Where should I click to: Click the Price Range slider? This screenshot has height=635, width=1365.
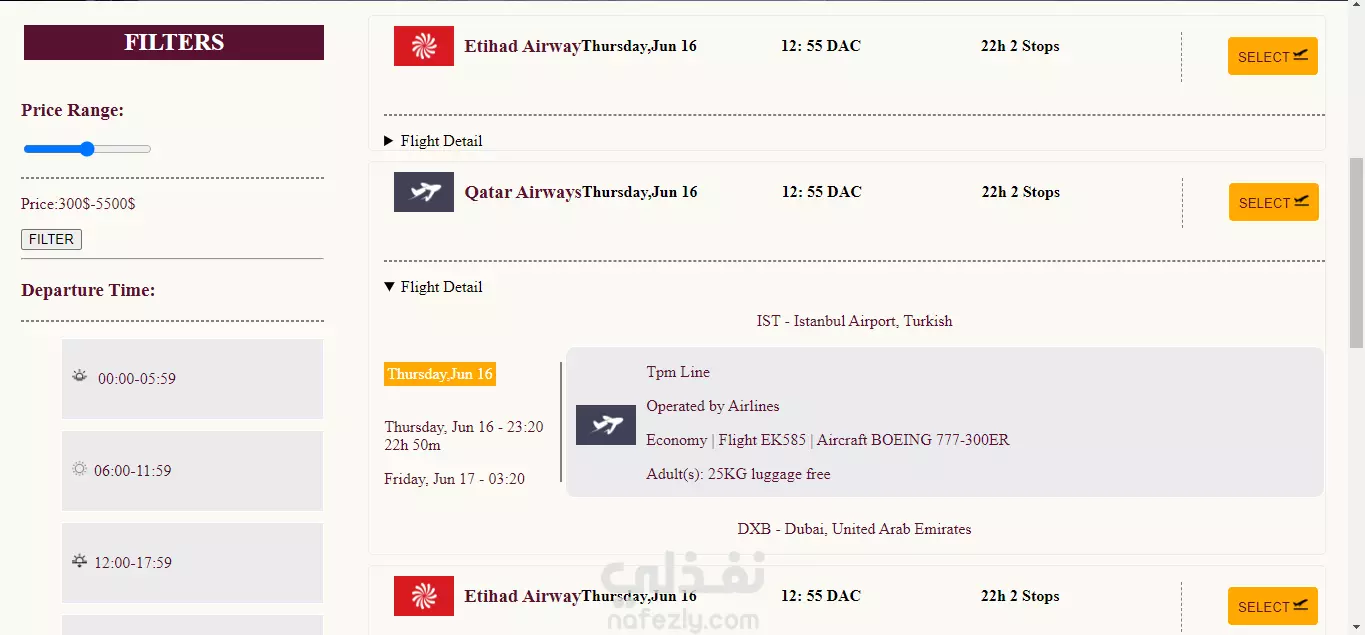pos(87,149)
